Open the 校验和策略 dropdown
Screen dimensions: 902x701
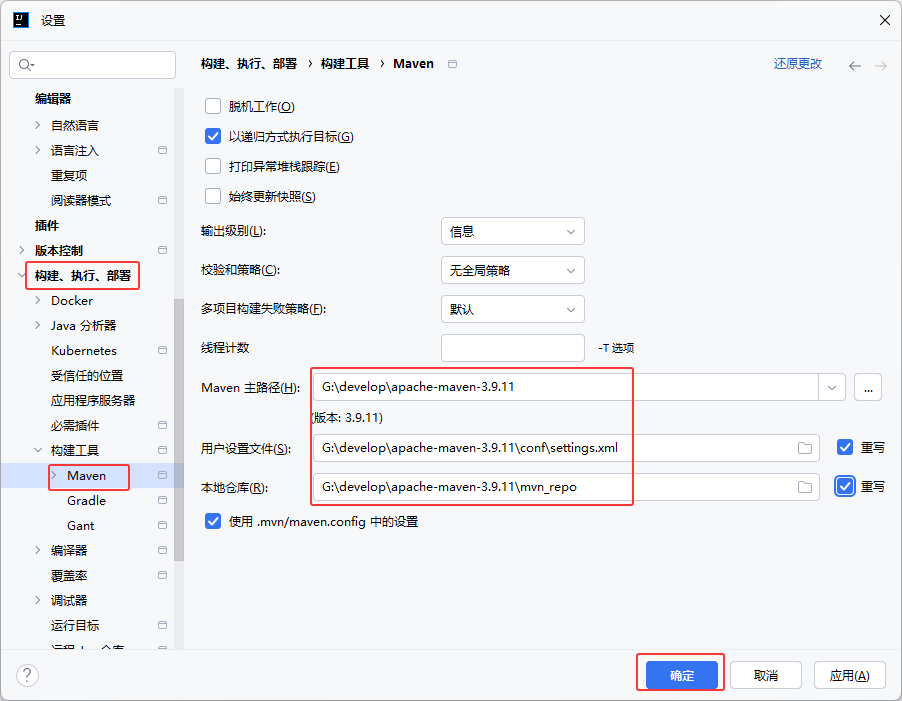point(512,270)
